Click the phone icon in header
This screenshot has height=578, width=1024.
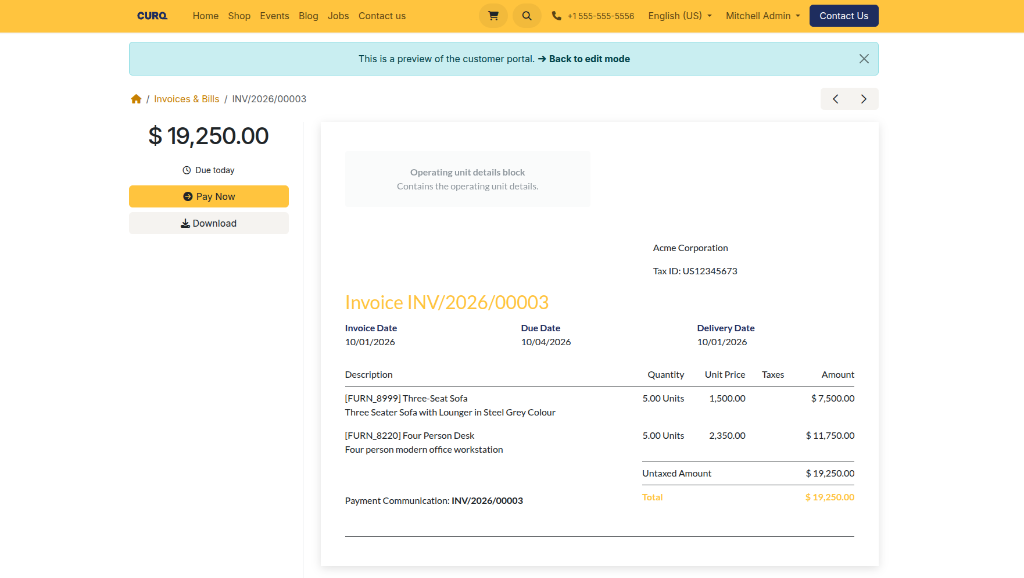(556, 16)
